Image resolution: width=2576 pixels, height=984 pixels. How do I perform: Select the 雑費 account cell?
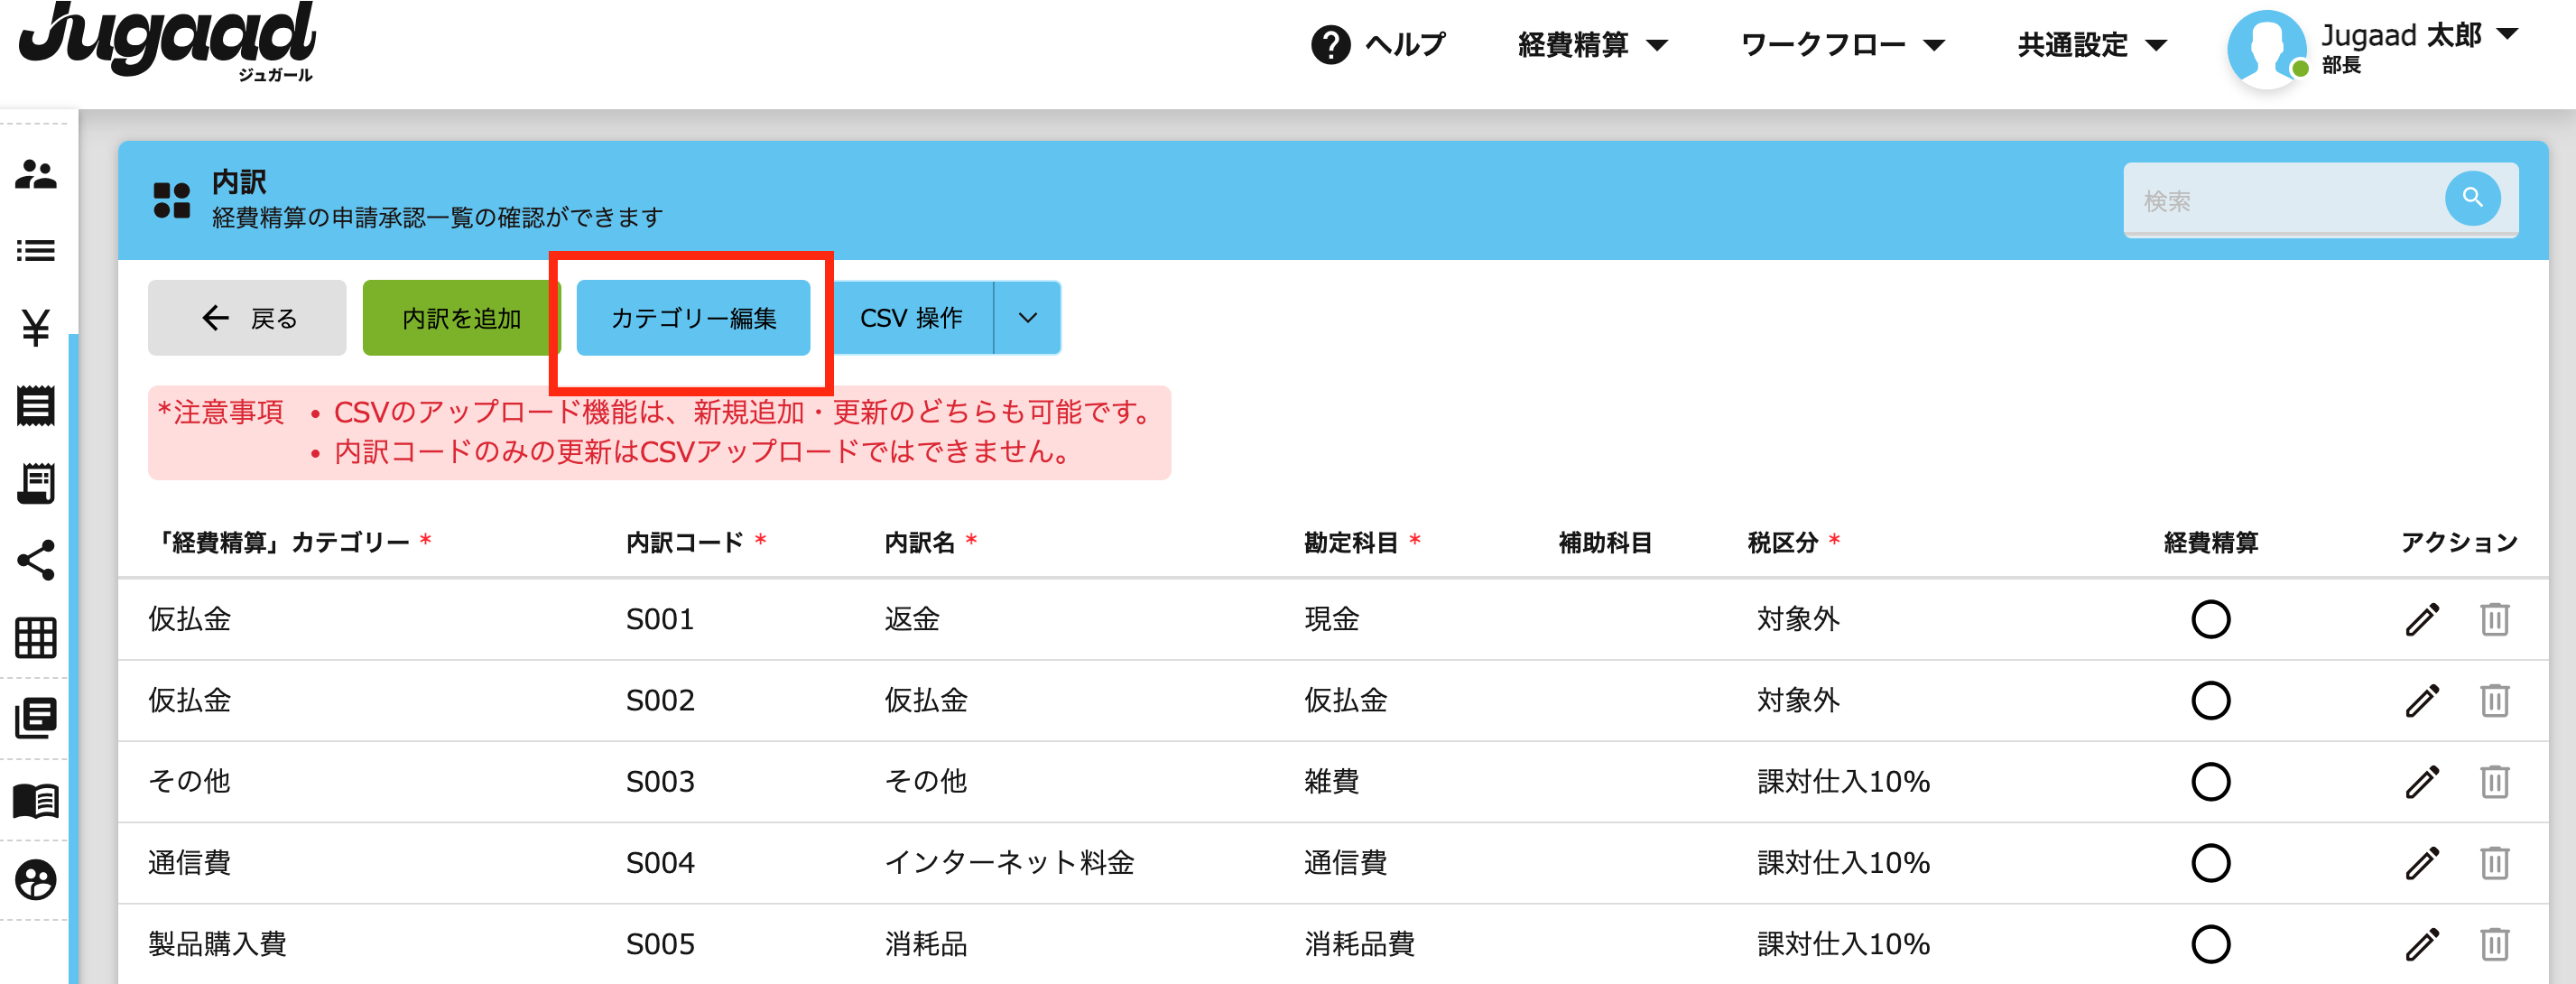point(1331,781)
